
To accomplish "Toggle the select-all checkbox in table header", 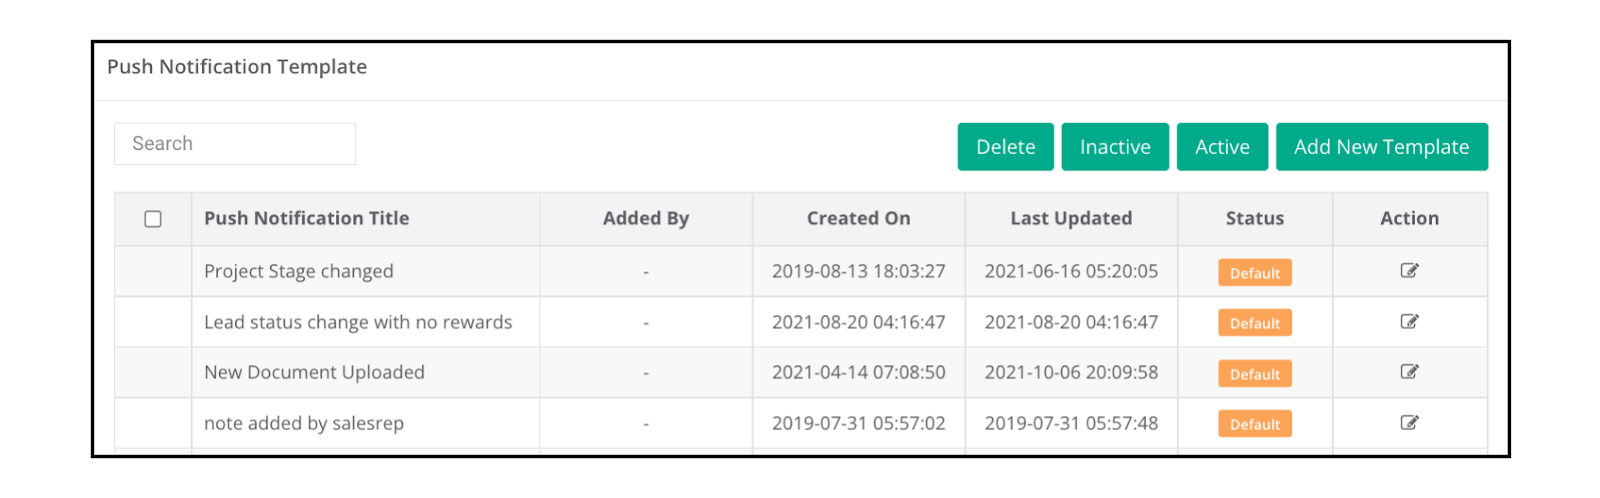I will pyautogui.click(x=153, y=219).
